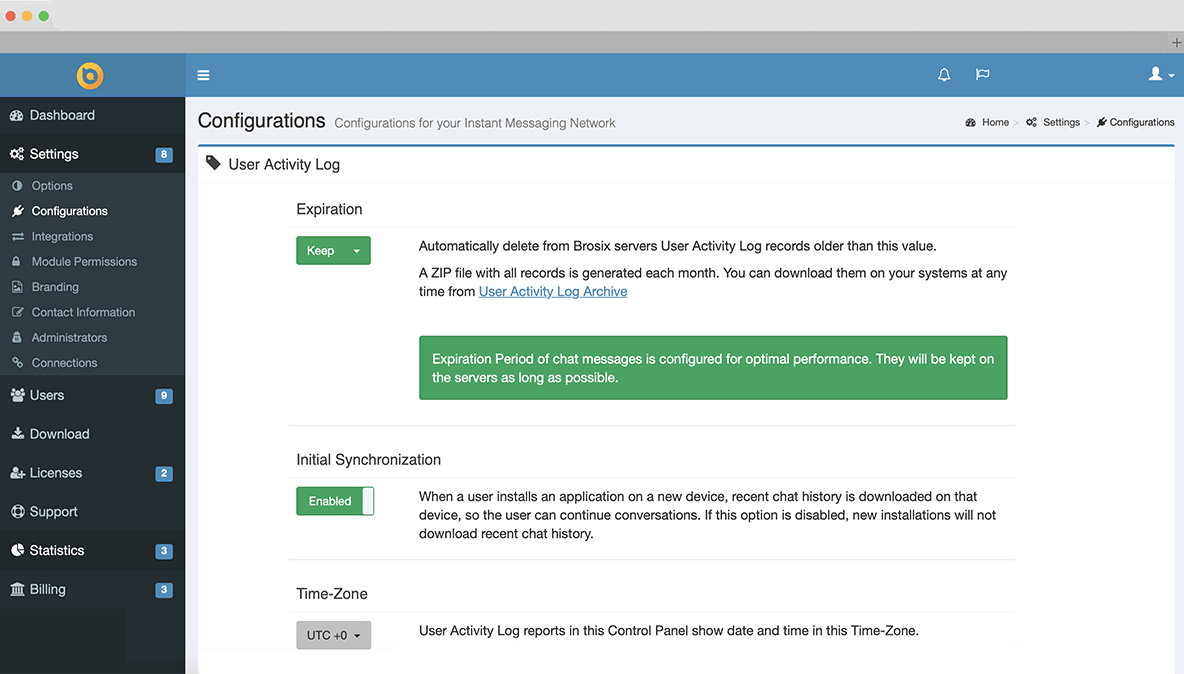The width and height of the screenshot is (1184, 674).
Task: Open the UTC +0 time-zone dropdown
Action: [x=333, y=636]
